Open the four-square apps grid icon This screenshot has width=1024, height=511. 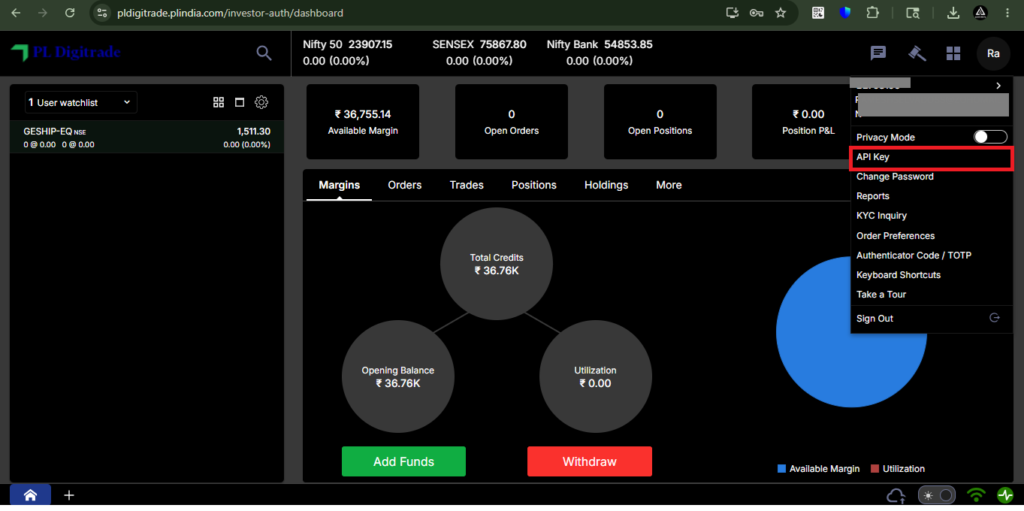click(953, 54)
